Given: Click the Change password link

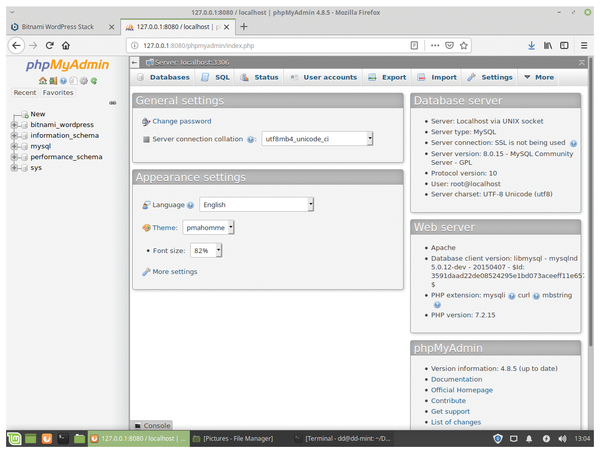Looking at the screenshot, I should (x=181, y=121).
